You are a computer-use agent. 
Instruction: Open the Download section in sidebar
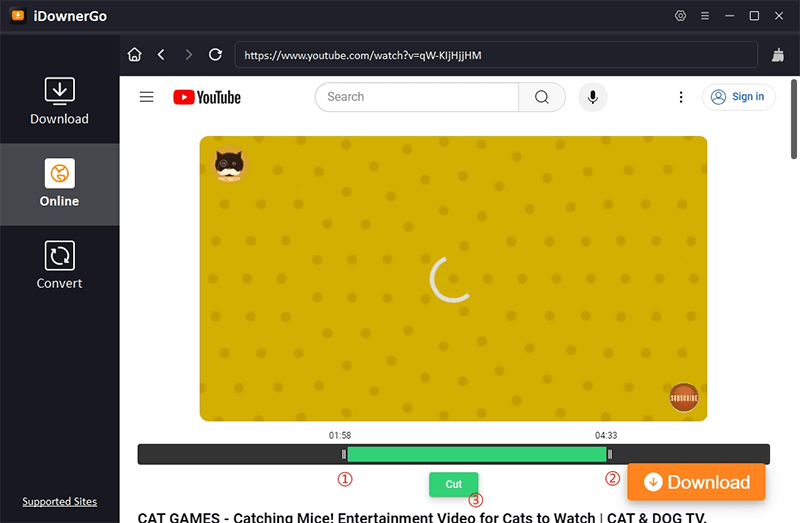point(59,102)
